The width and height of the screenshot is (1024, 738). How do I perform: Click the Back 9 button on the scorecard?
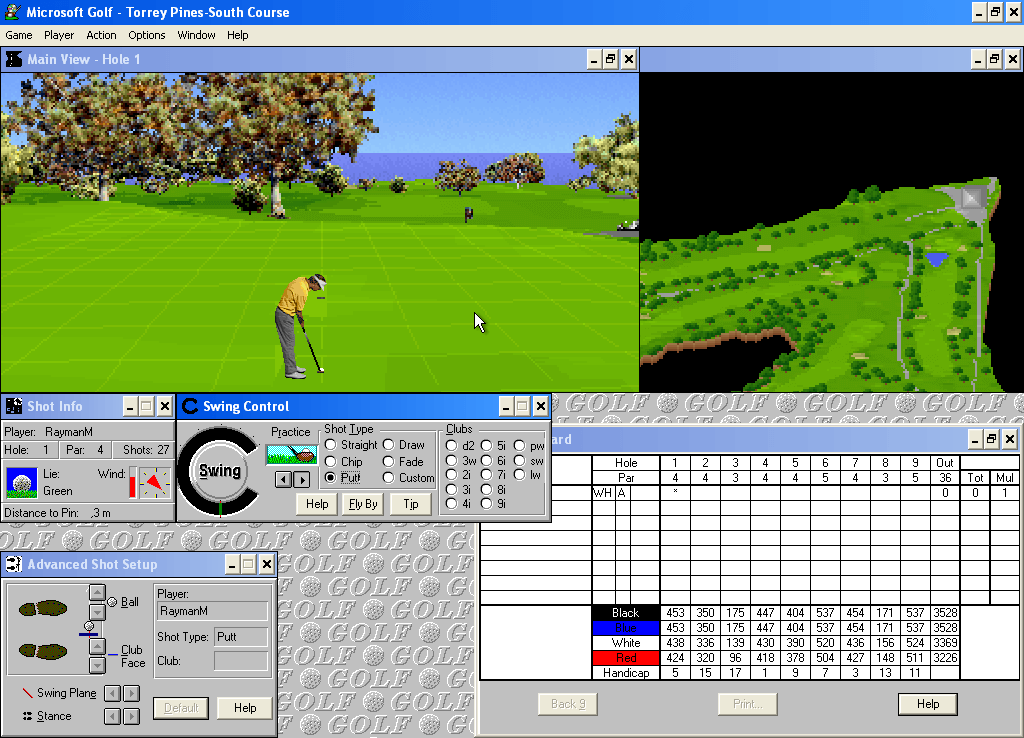tap(567, 704)
